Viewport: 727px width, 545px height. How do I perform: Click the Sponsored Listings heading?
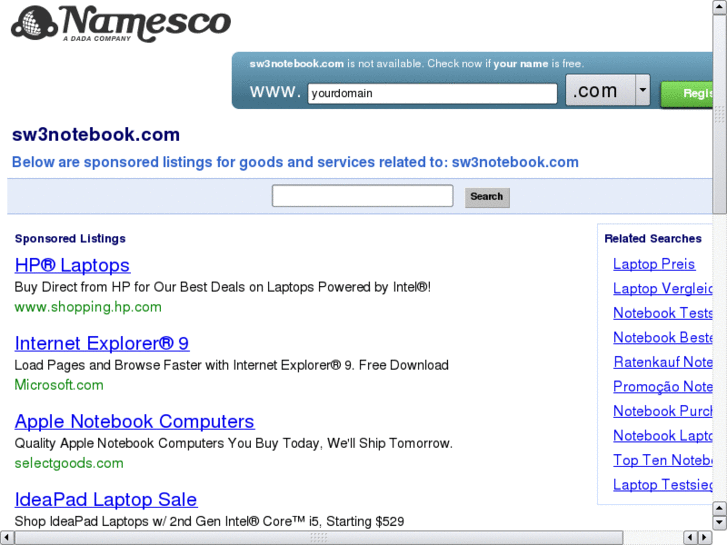point(70,239)
